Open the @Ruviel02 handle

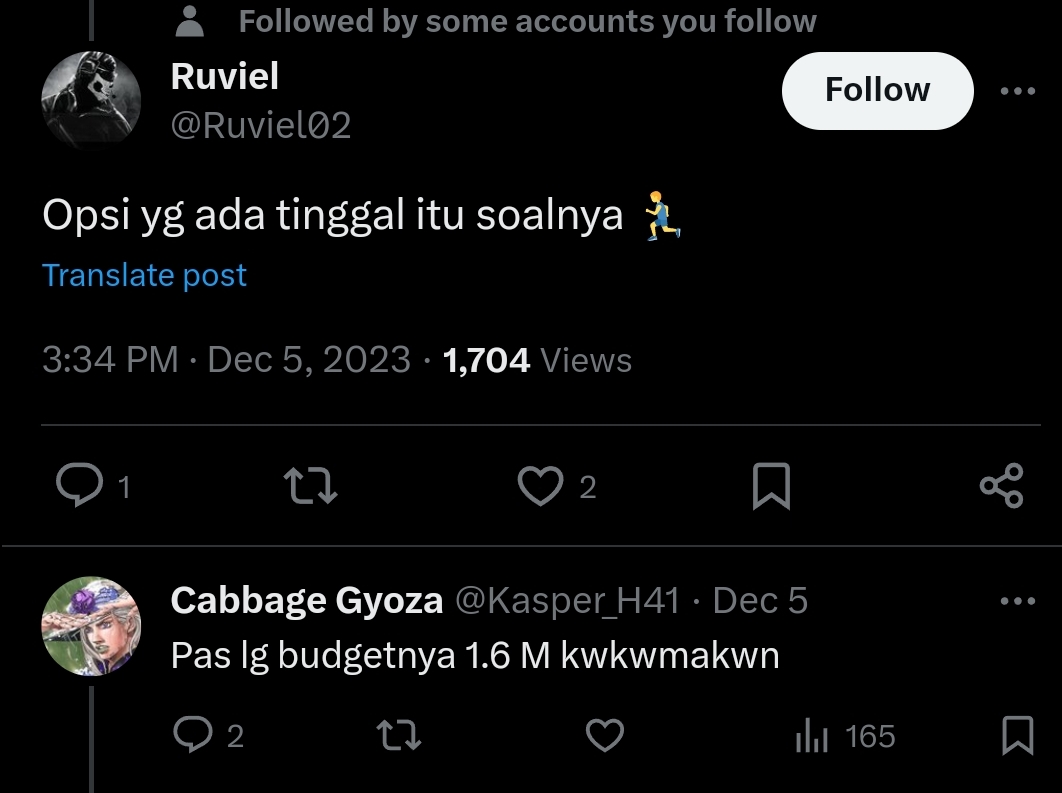(262, 126)
